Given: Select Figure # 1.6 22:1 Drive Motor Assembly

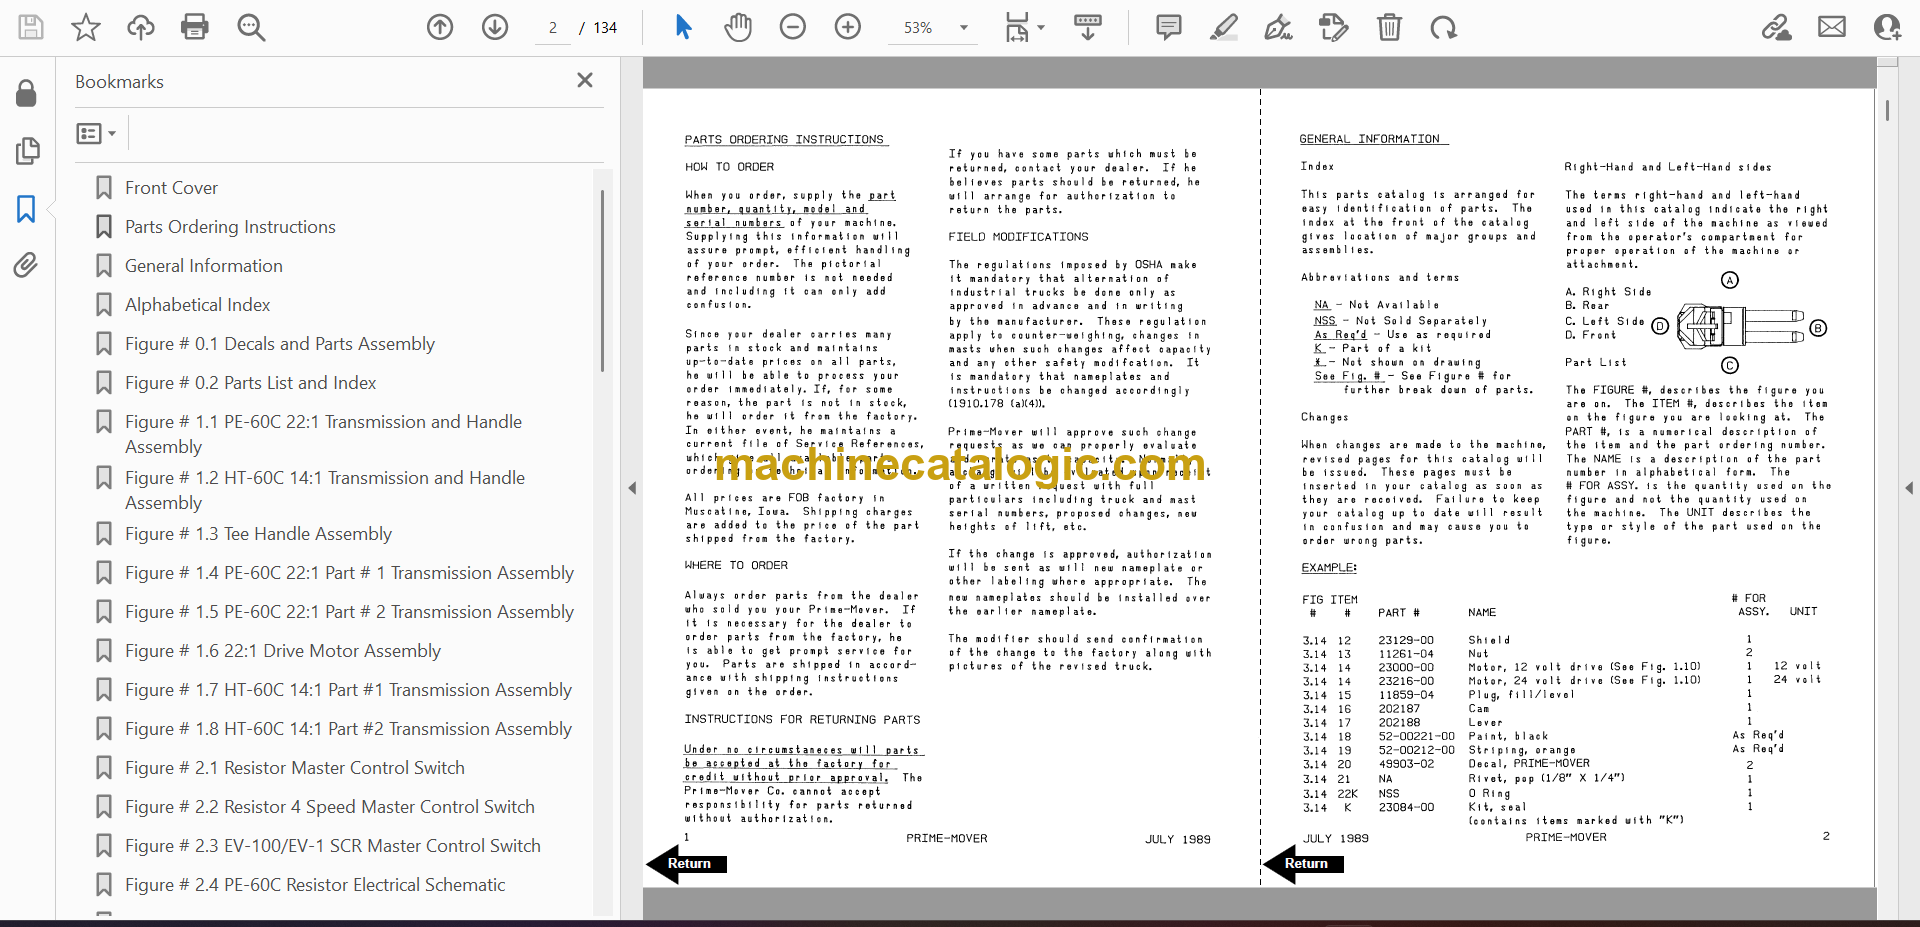Looking at the screenshot, I should coord(283,651).
